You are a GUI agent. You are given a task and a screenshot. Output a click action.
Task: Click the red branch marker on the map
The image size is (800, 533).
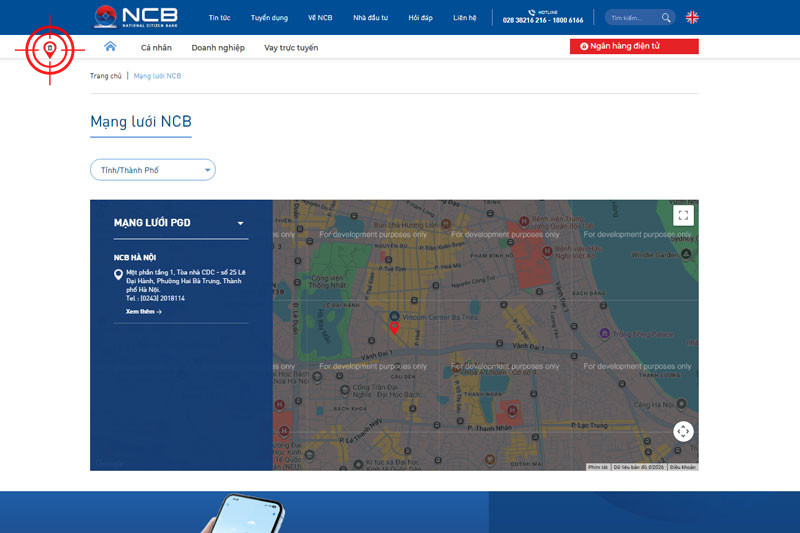394,327
